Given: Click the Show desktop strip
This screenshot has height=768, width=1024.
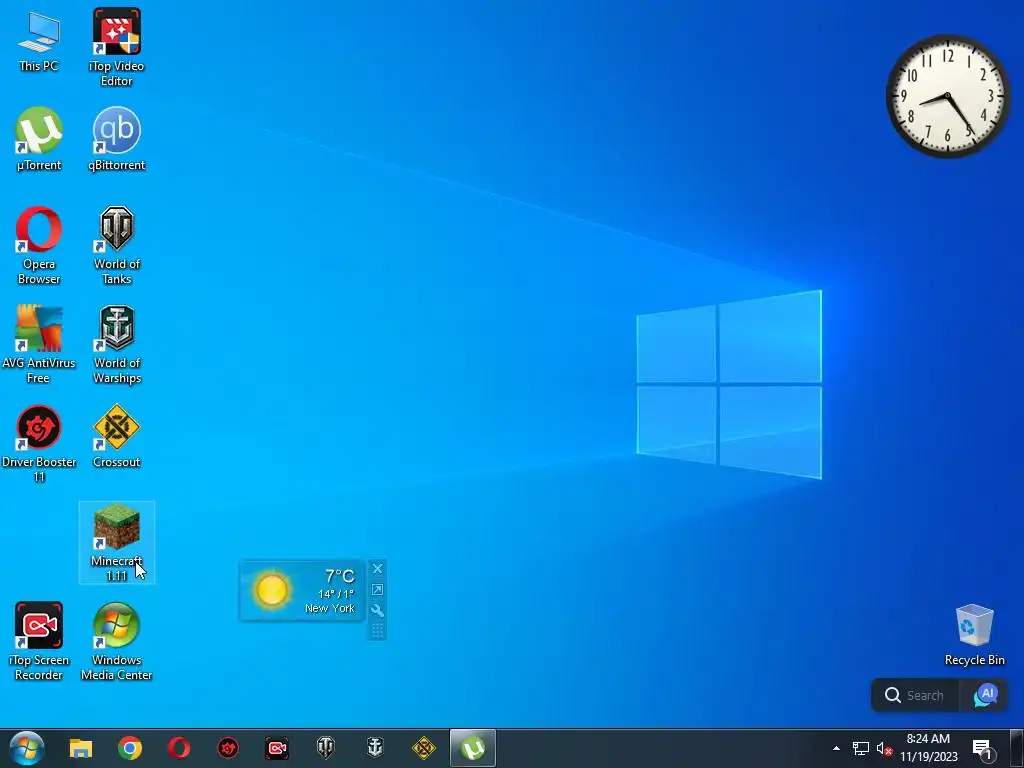Looking at the screenshot, I should (x=1017, y=748).
